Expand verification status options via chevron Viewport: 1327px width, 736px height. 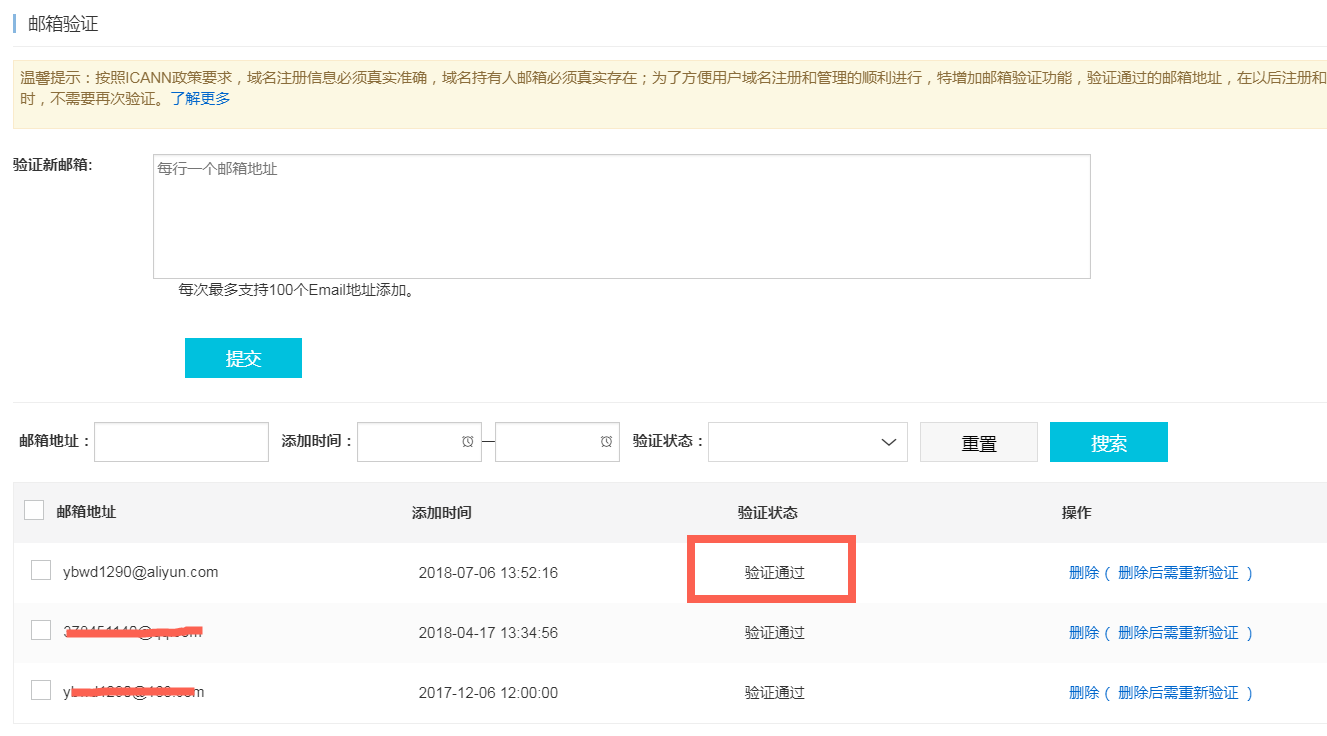888,441
